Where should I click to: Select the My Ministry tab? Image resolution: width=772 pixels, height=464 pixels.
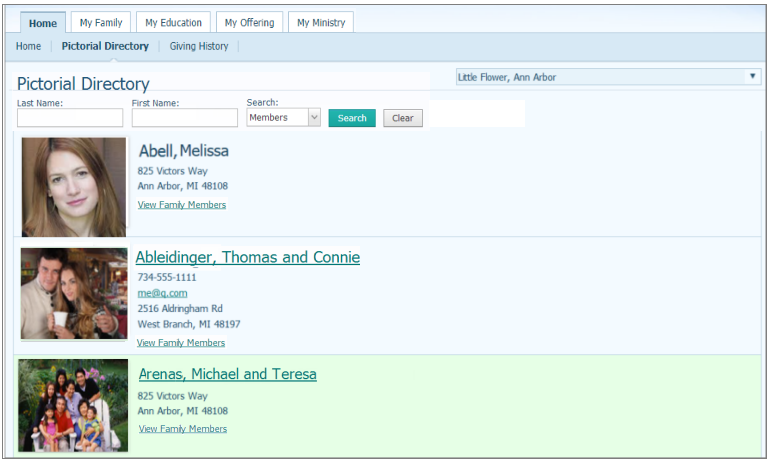[x=321, y=23]
